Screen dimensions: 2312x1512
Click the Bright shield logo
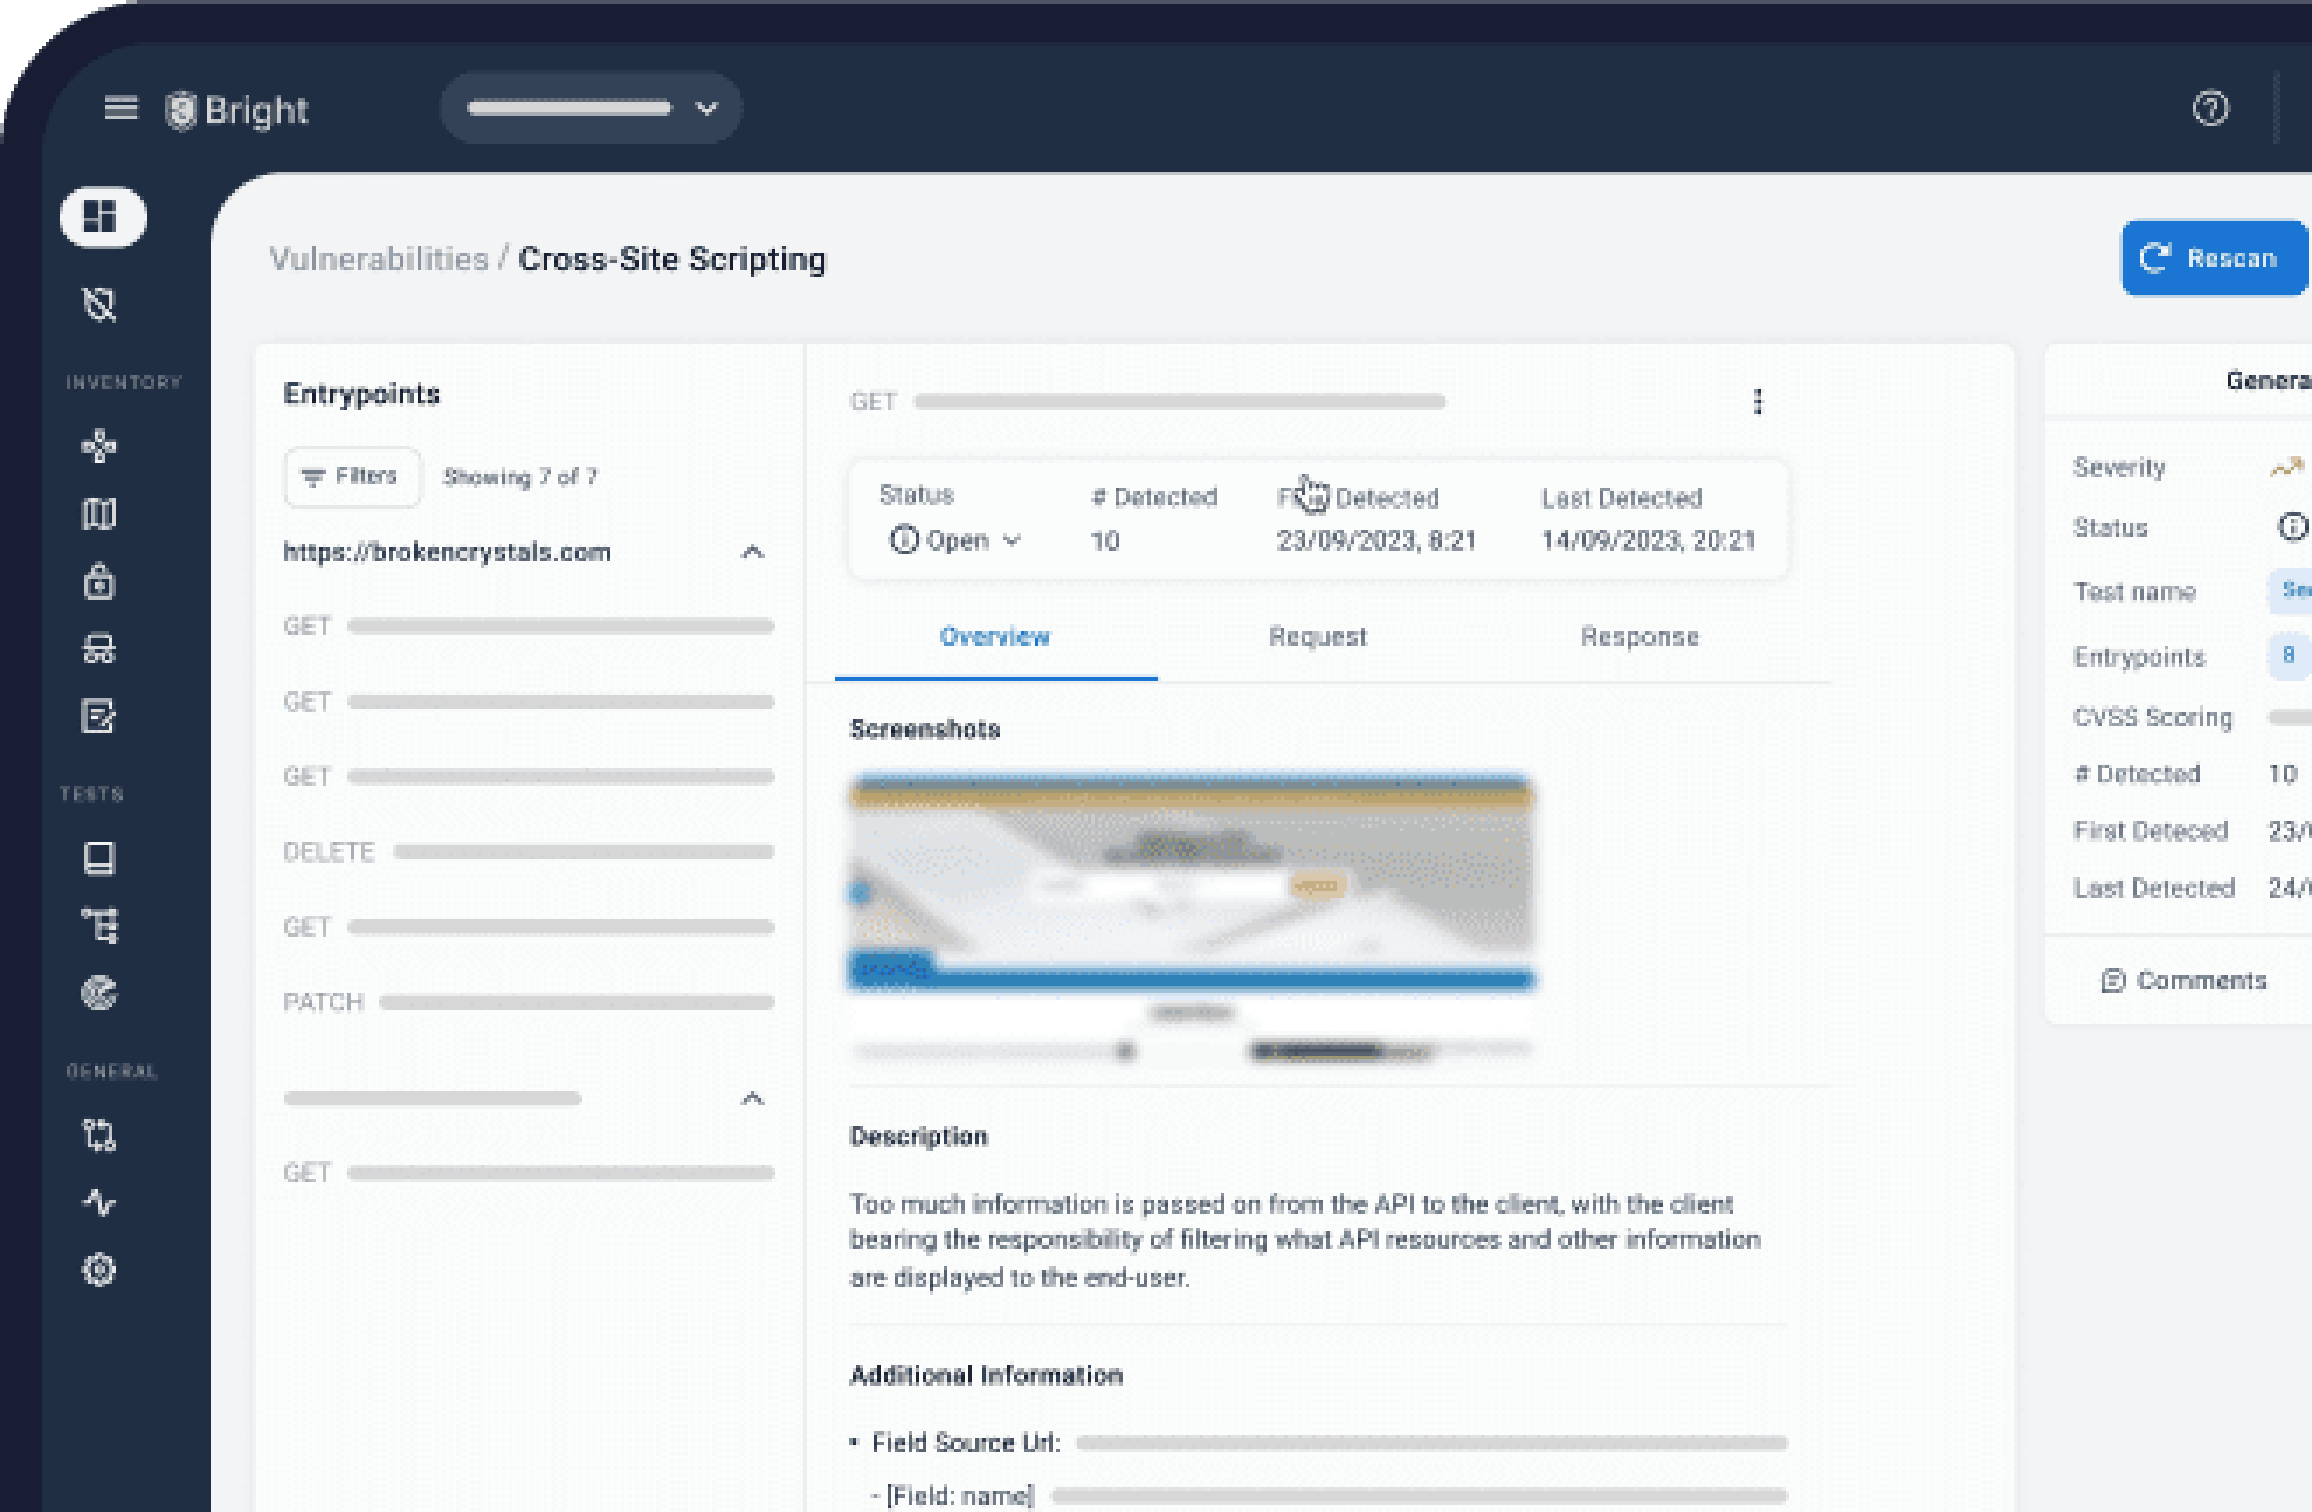pyautogui.click(x=181, y=109)
